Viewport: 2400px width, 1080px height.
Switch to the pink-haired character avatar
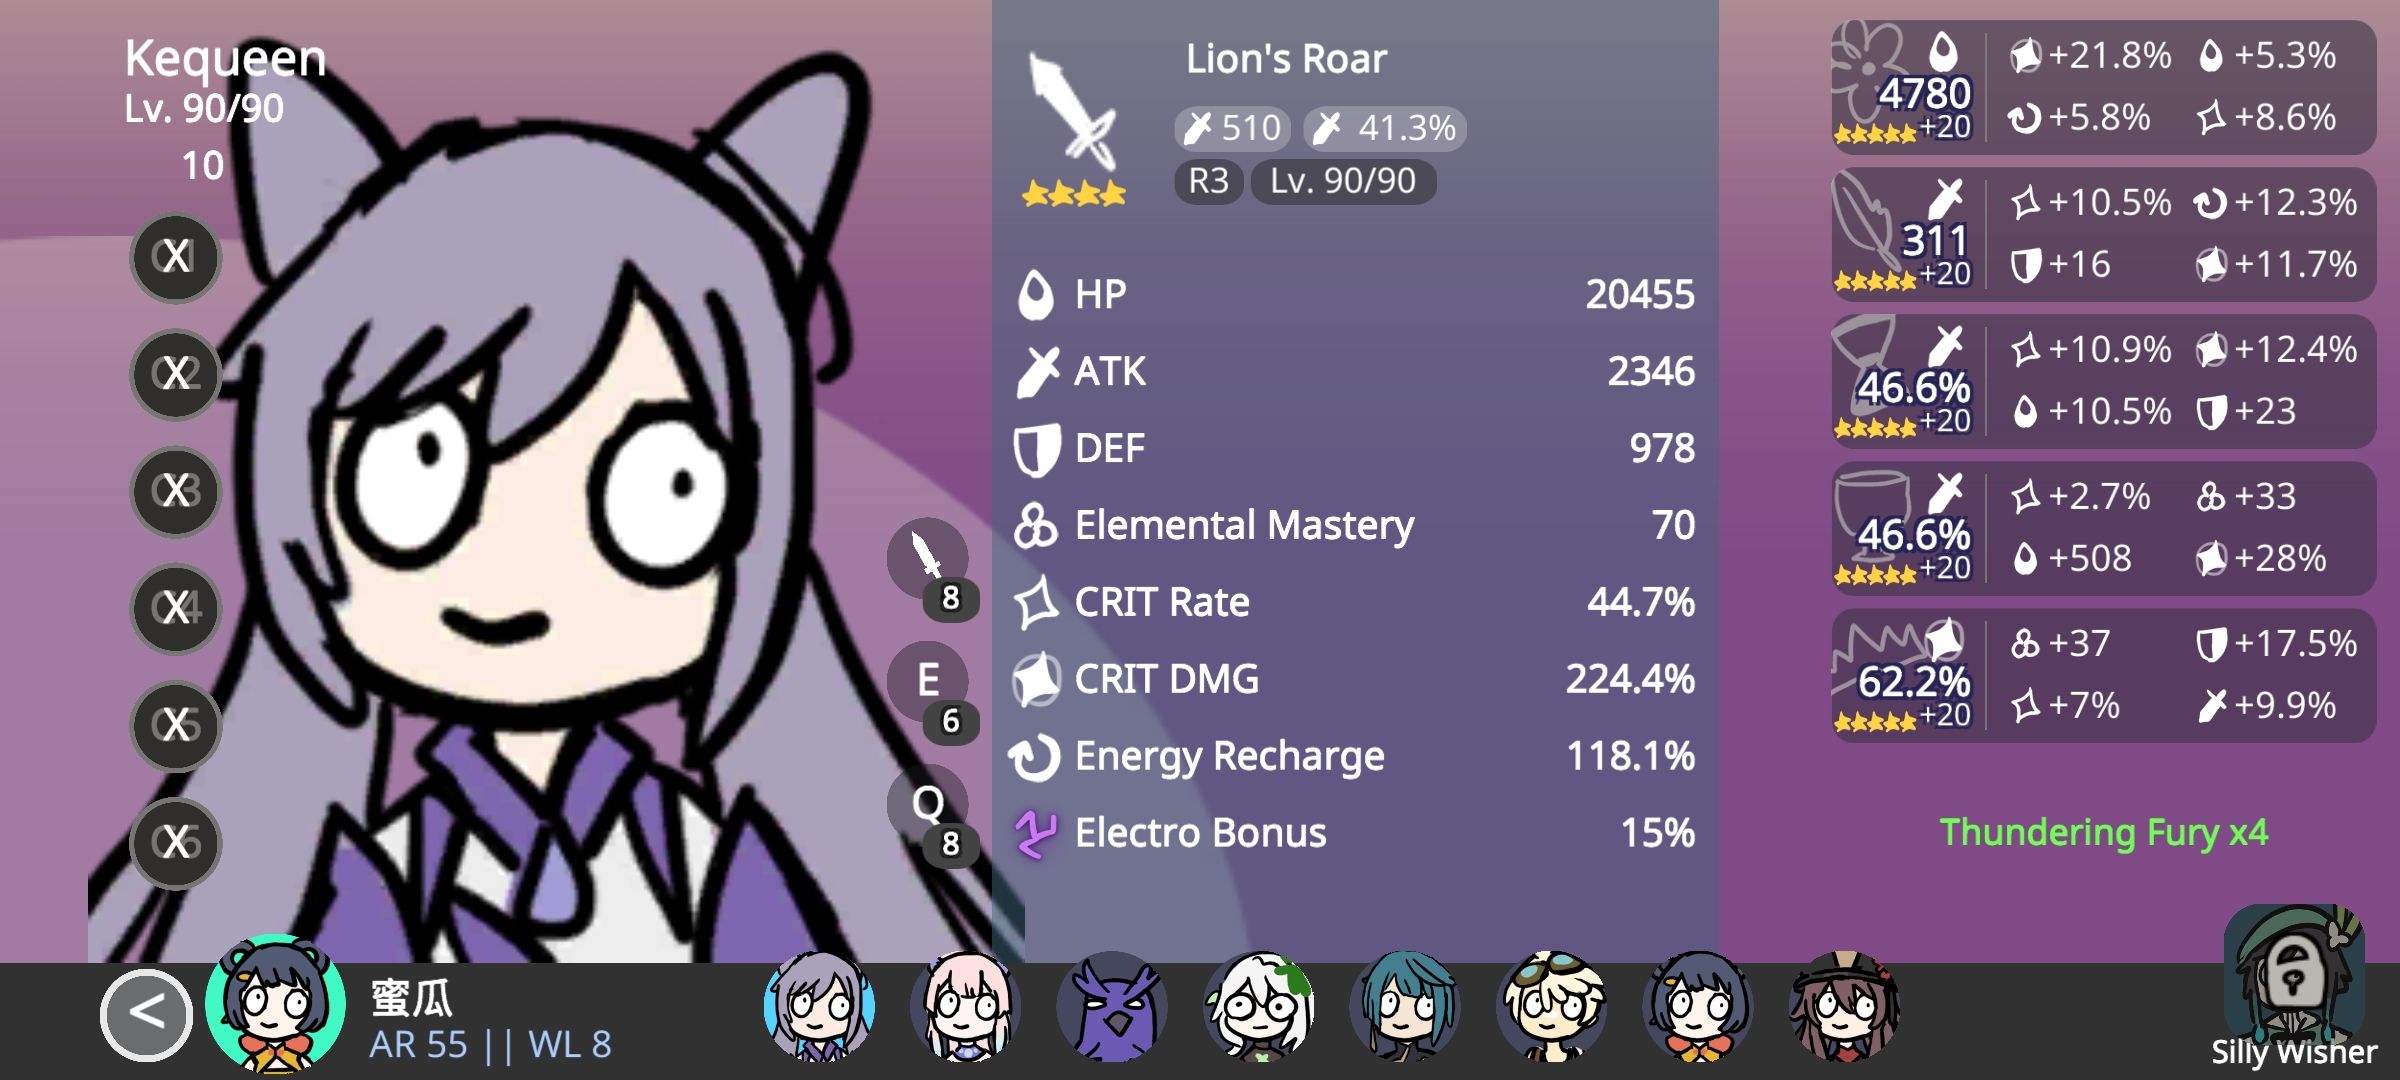965,1006
